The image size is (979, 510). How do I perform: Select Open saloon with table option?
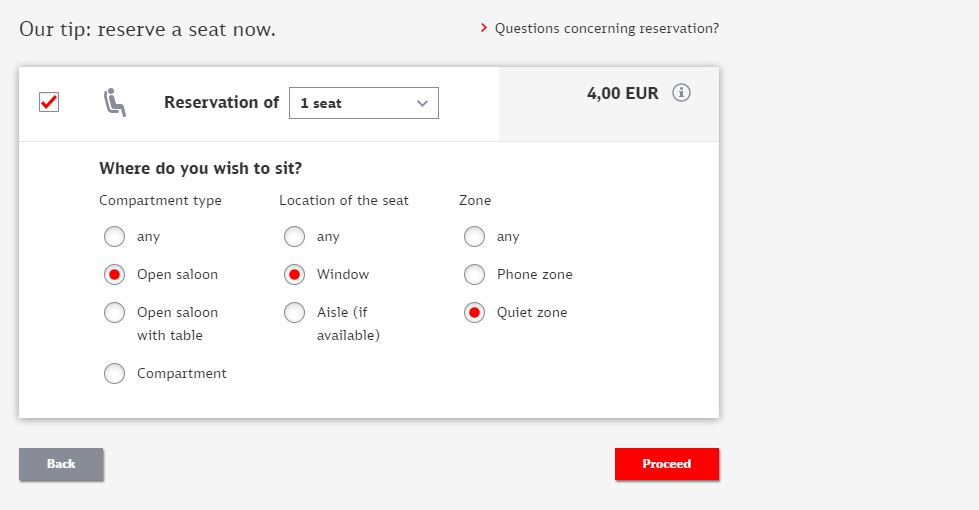pyautogui.click(x=115, y=312)
